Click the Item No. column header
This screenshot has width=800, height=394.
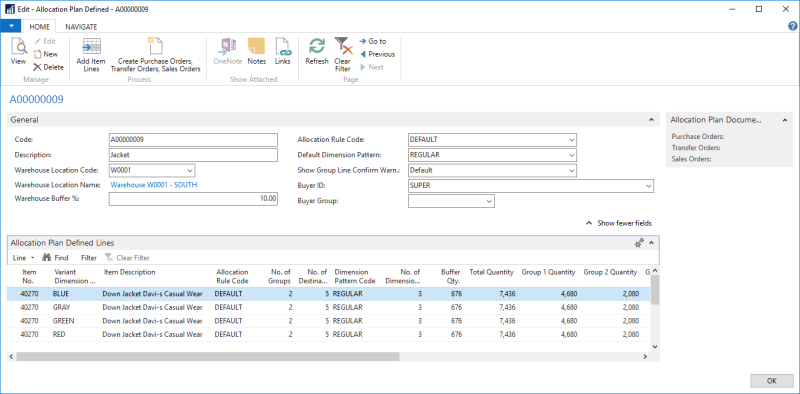(x=29, y=276)
